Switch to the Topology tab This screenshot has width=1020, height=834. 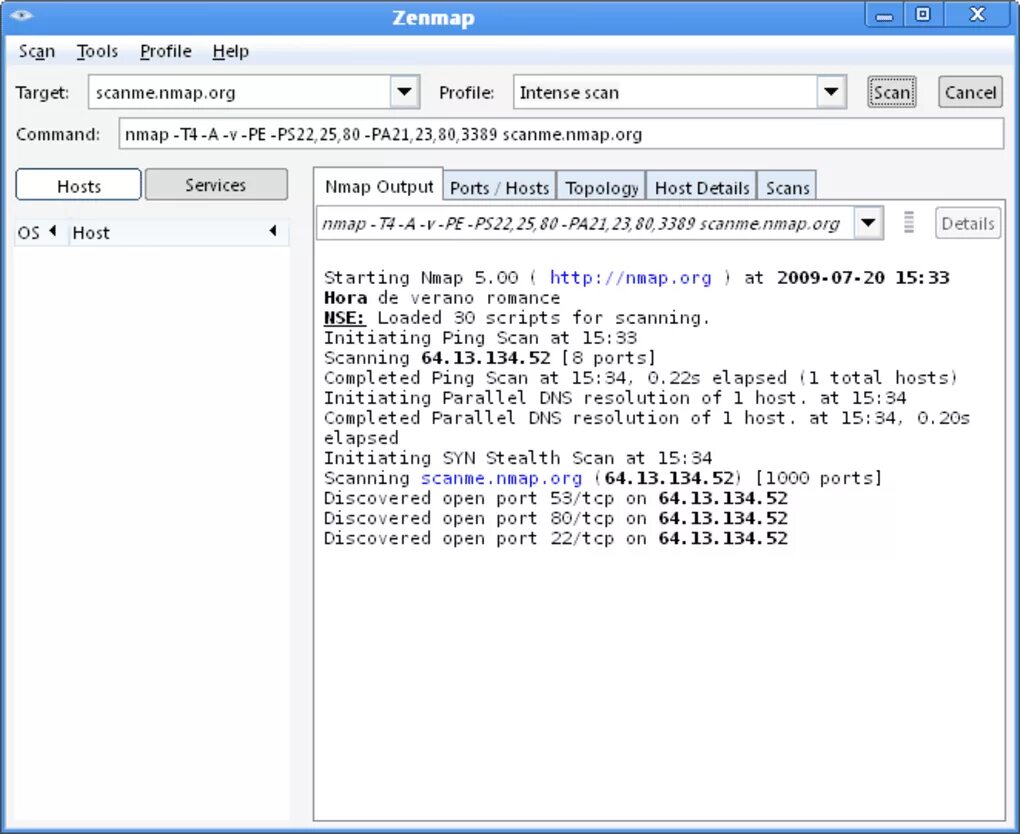click(601, 187)
